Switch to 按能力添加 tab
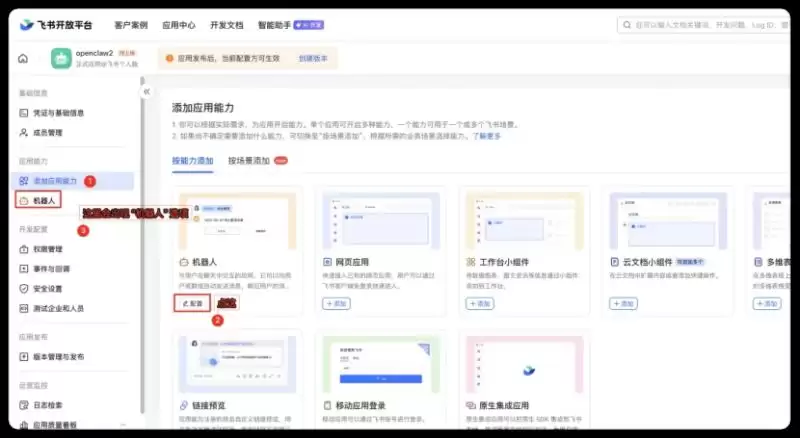800x438 pixels. (192, 161)
